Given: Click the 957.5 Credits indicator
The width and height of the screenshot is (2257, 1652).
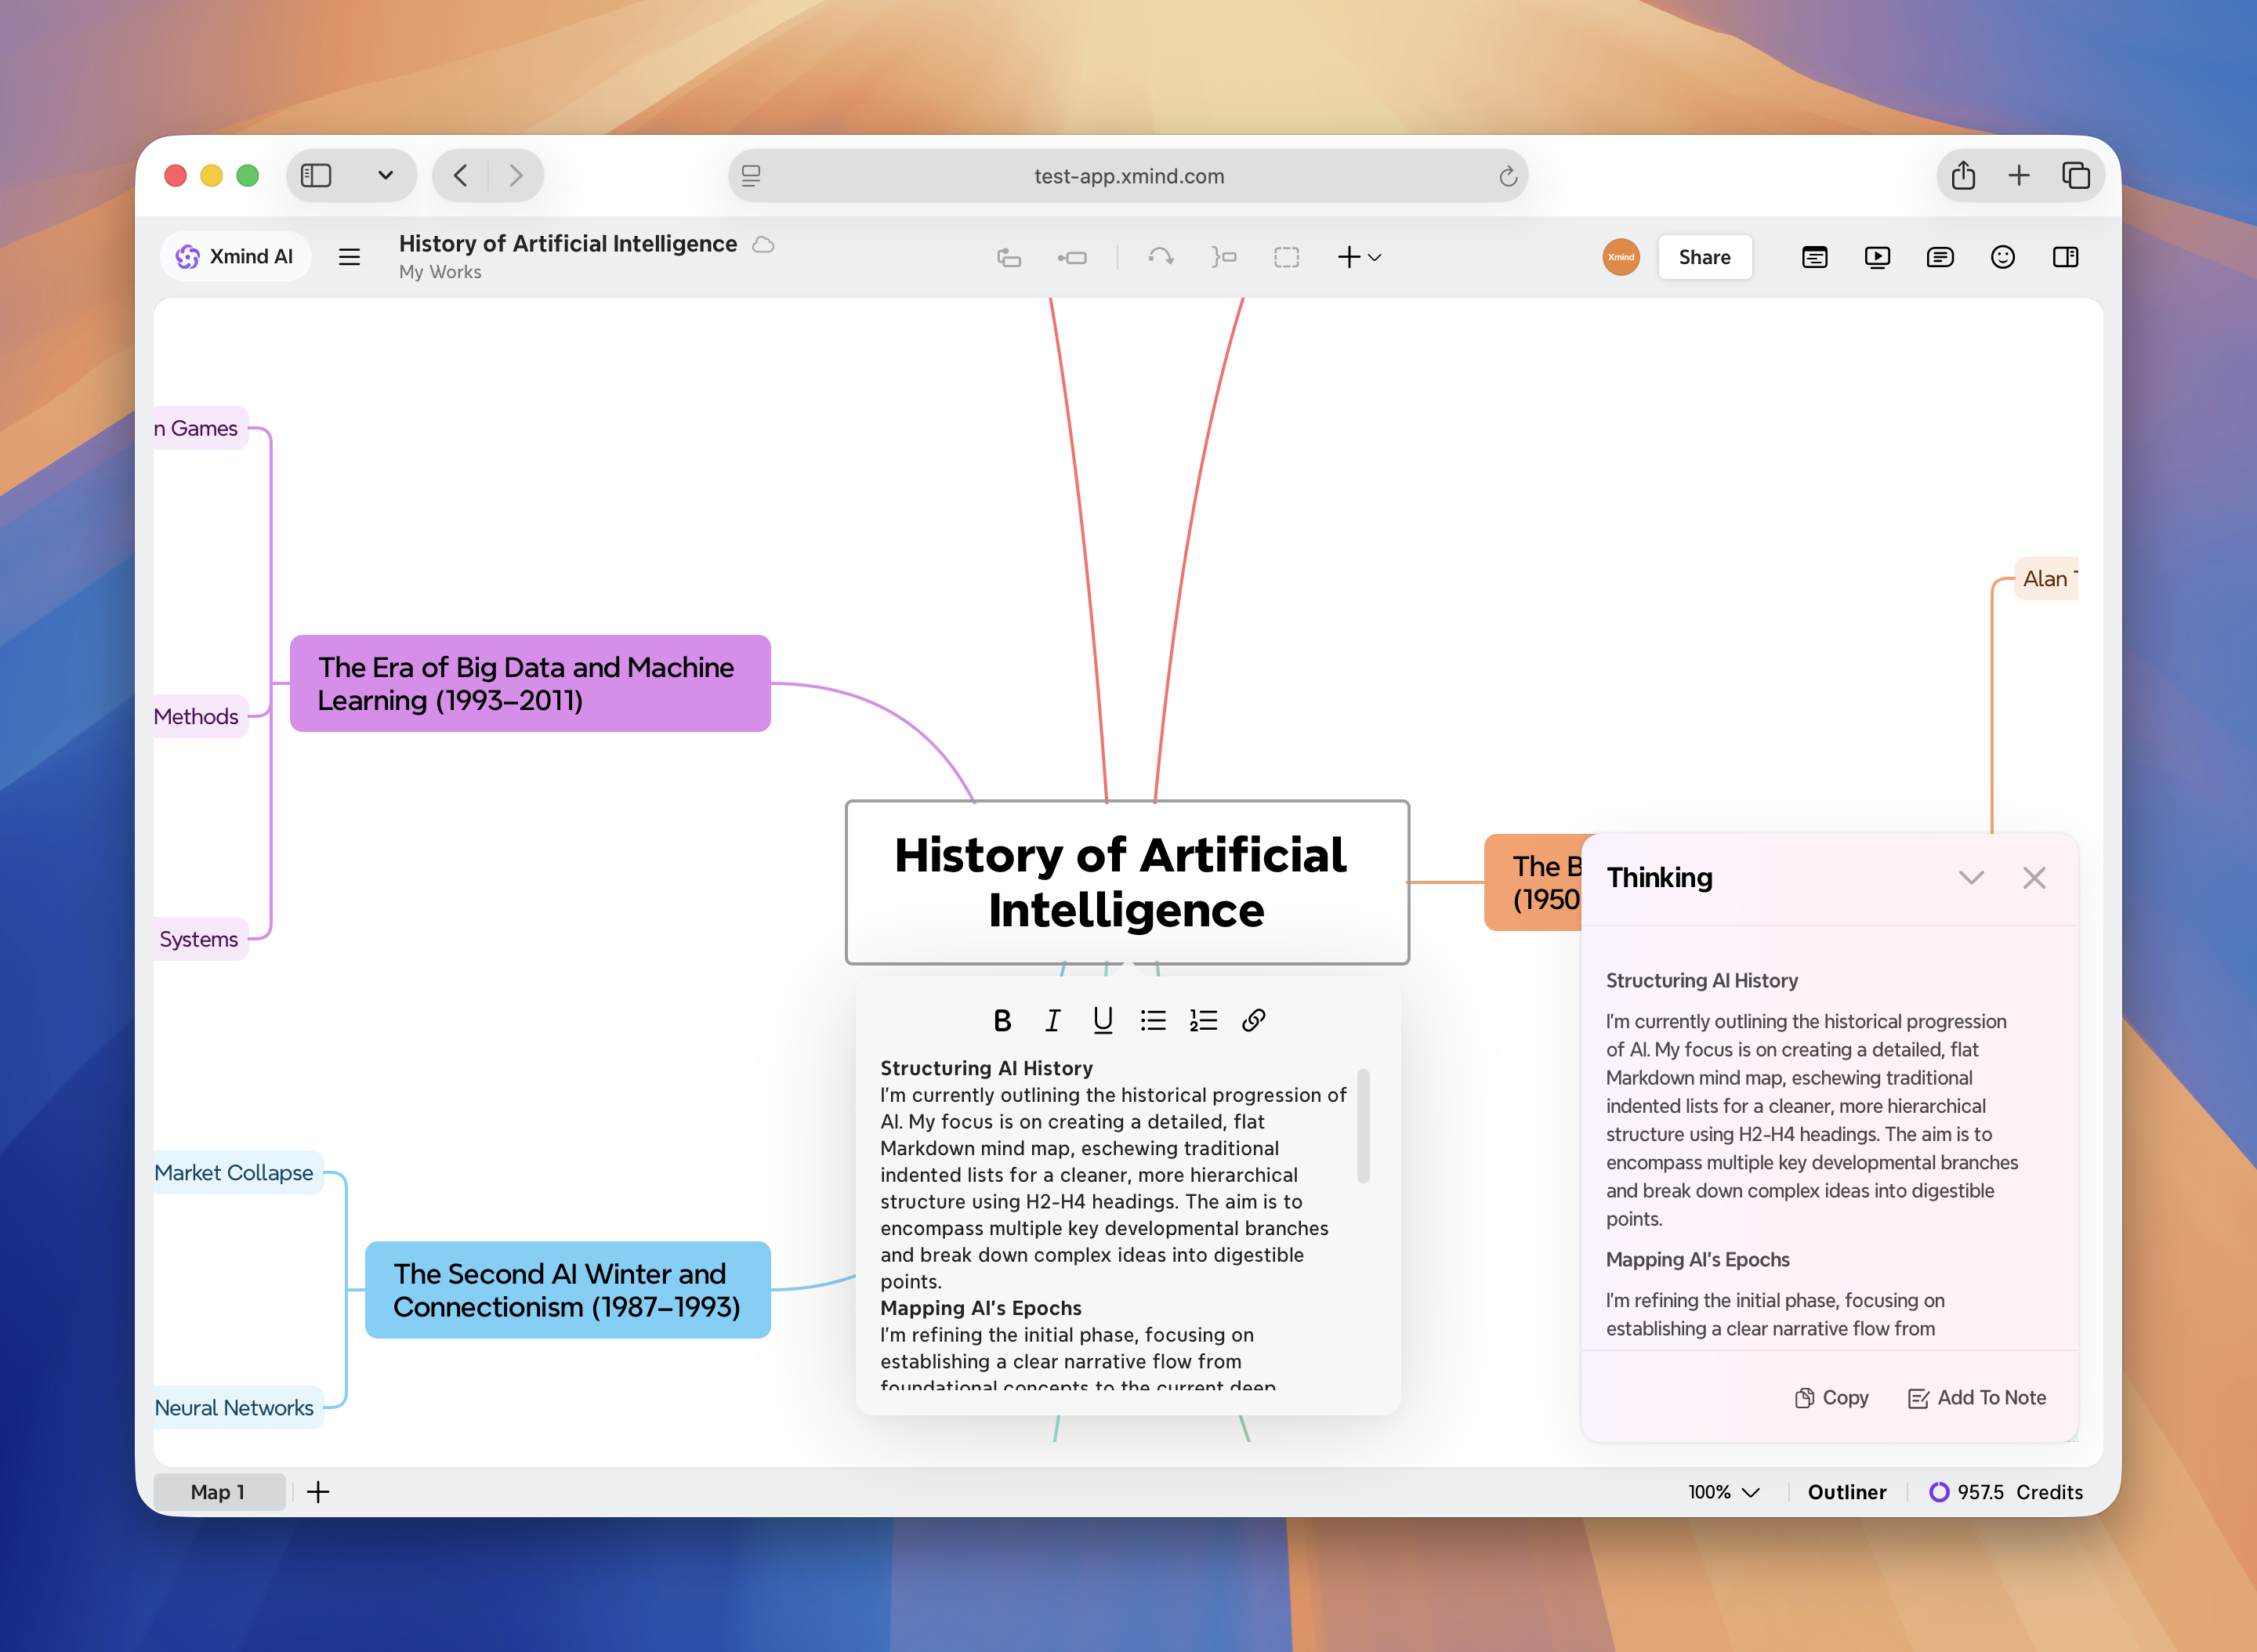Looking at the screenshot, I should 2006,1492.
